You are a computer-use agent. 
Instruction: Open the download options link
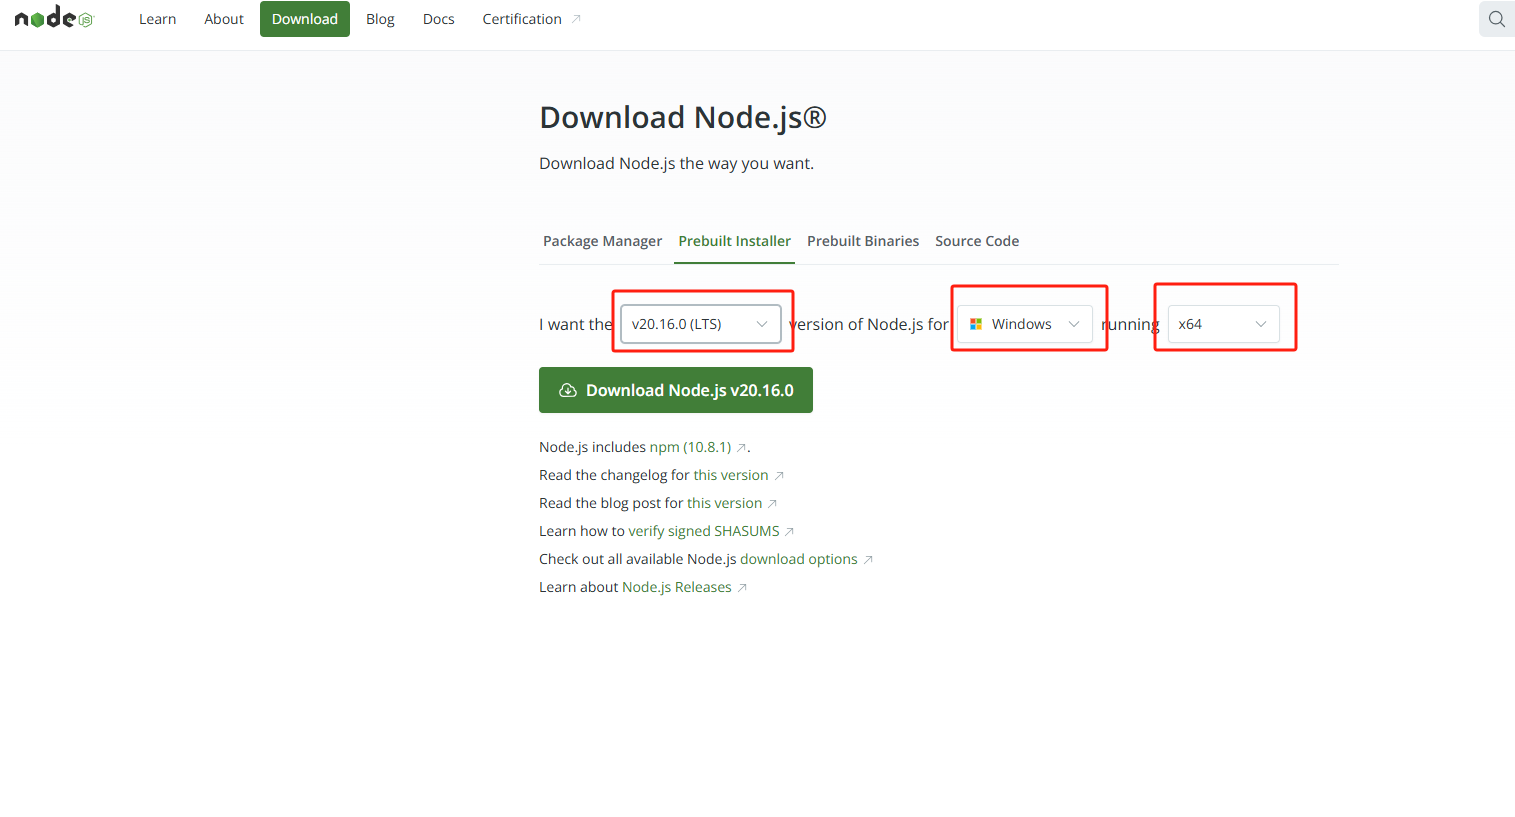pyautogui.click(x=798, y=559)
